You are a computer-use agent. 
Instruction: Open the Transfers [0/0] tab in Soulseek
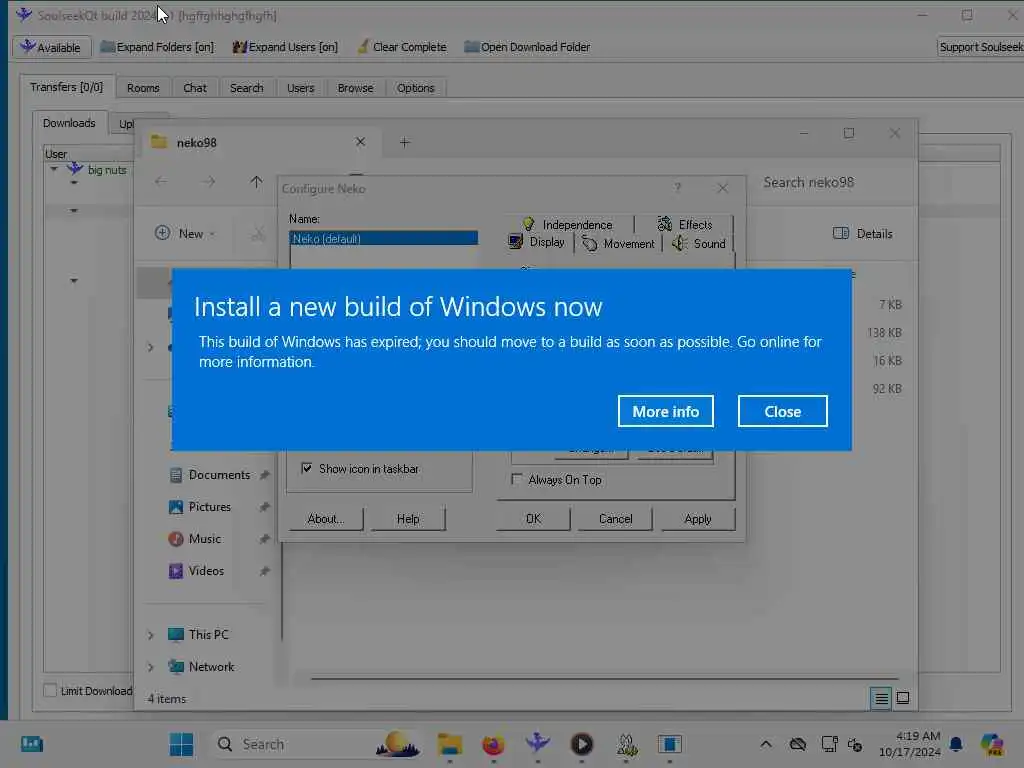[x=67, y=87]
